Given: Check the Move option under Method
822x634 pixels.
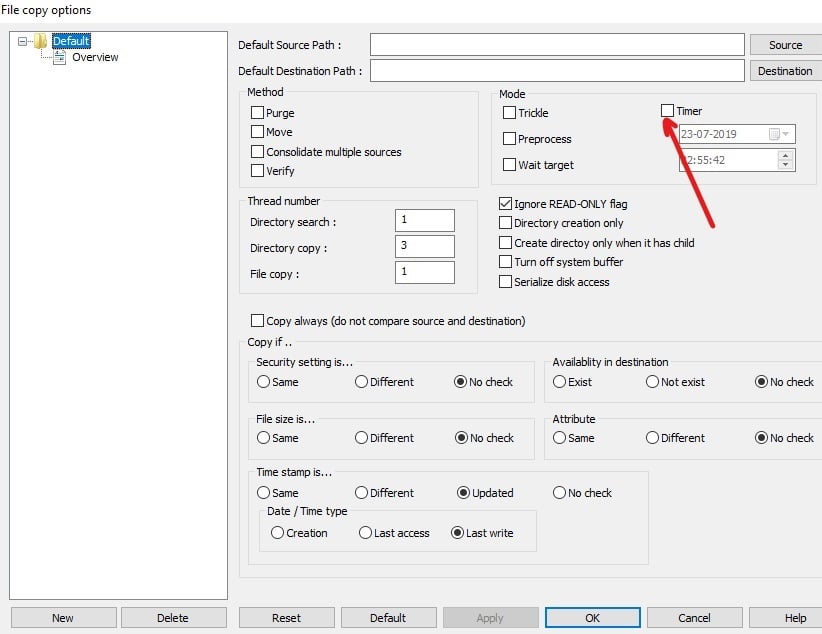Looking at the screenshot, I should [256, 132].
